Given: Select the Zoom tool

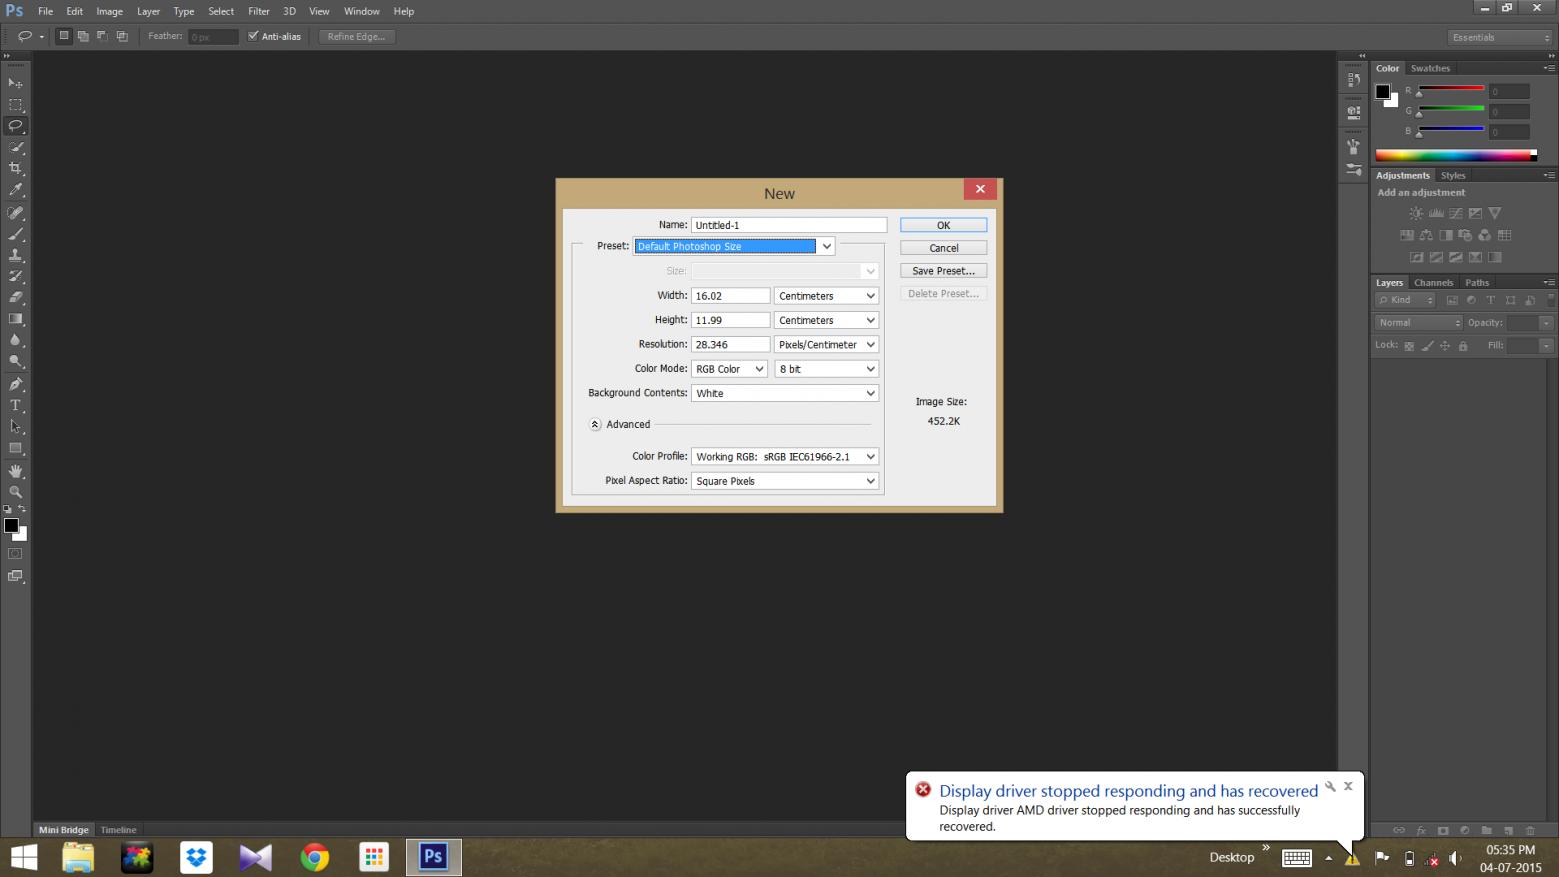Looking at the screenshot, I should [x=16, y=492].
